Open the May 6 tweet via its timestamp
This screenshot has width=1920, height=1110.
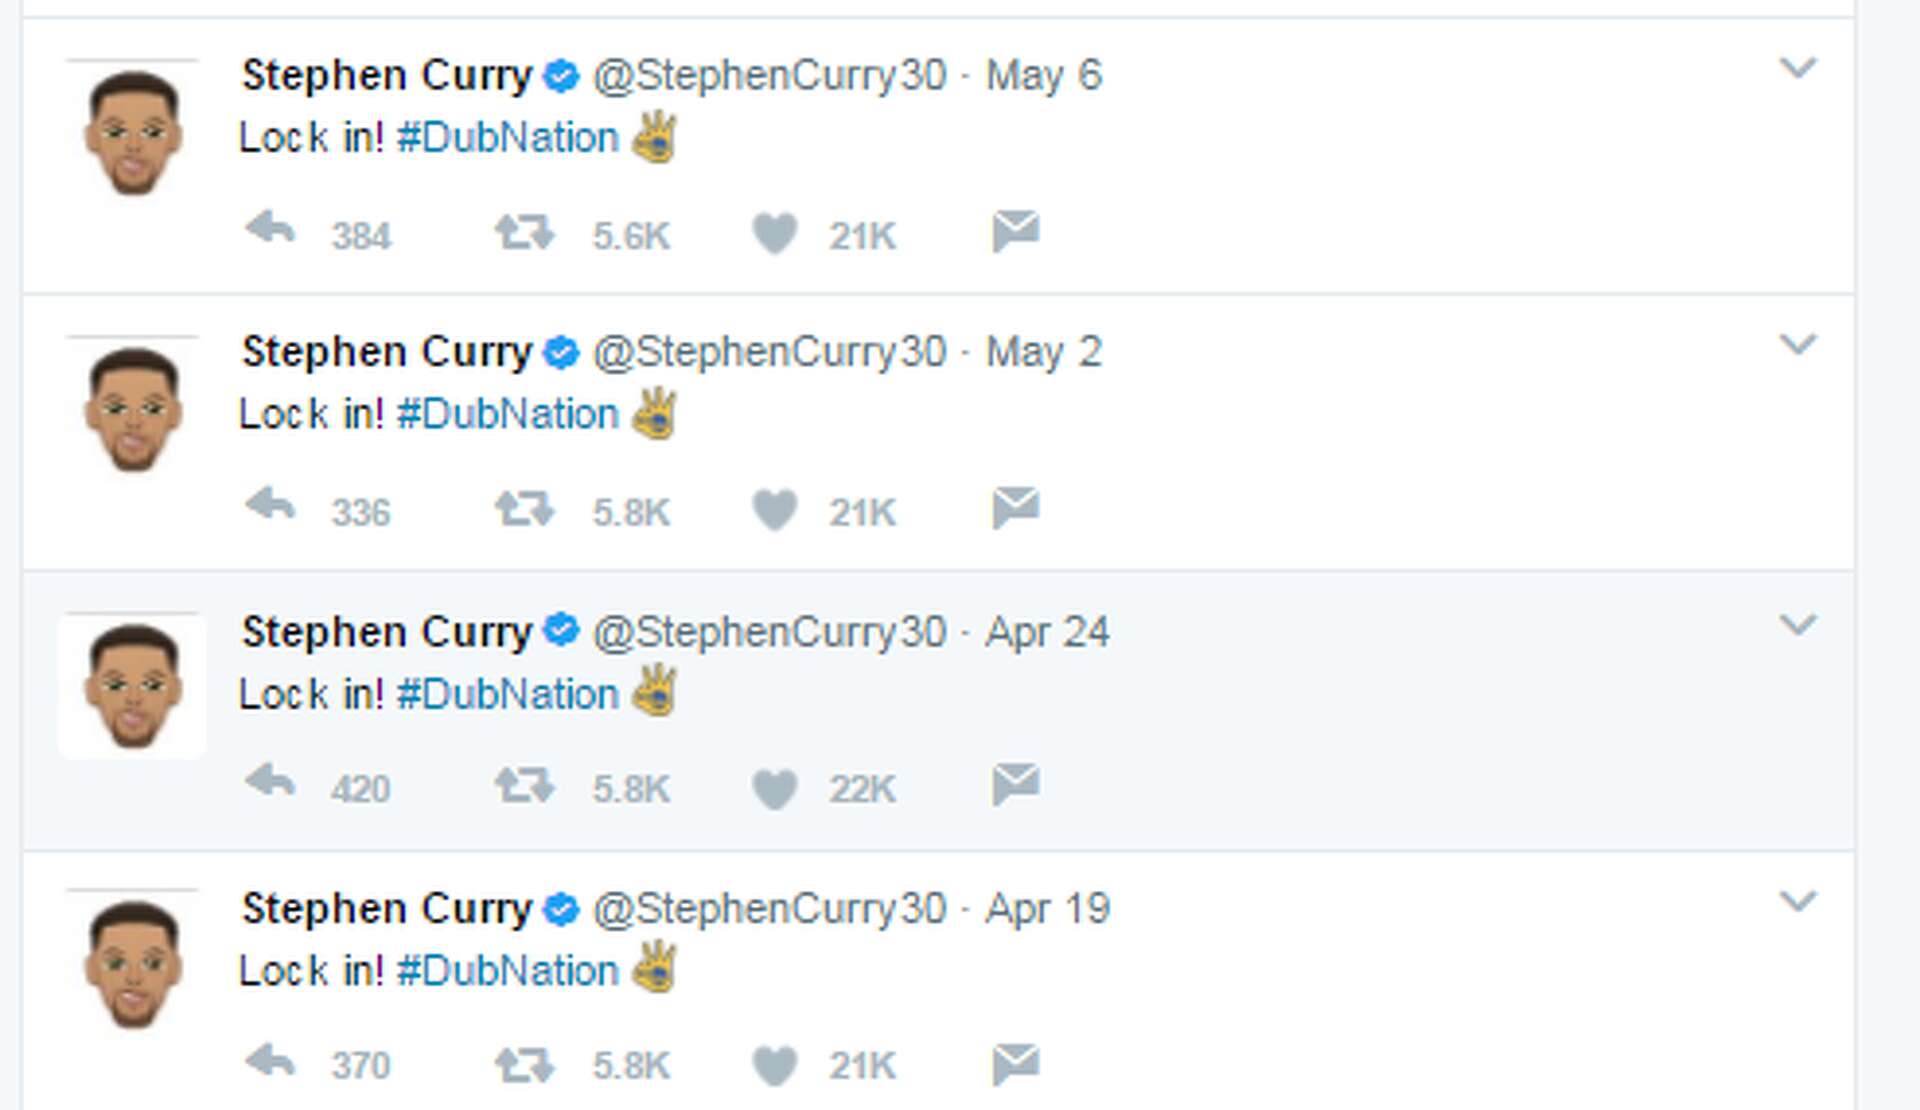pos(1043,73)
